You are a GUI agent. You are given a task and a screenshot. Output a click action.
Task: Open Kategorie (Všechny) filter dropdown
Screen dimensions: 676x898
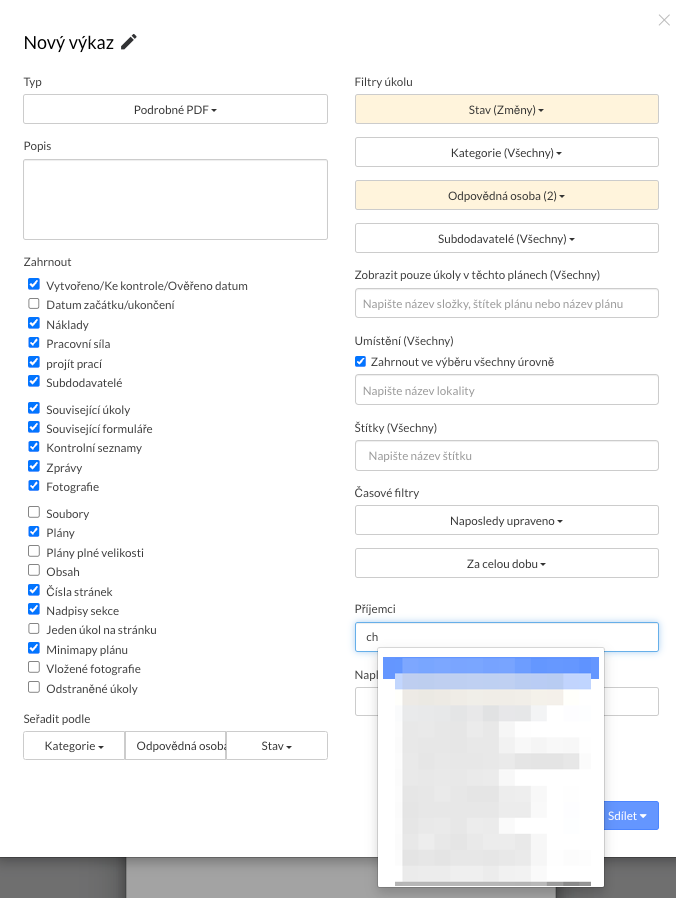[507, 153]
